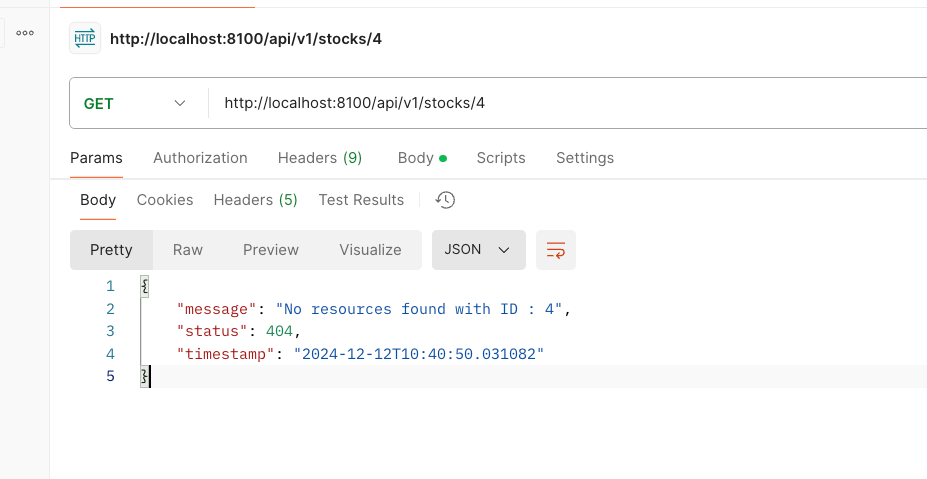927x479 pixels.
Task: Click the "2024-12-12T10:40:50.031082" timestamp value
Action: [x=419, y=354]
